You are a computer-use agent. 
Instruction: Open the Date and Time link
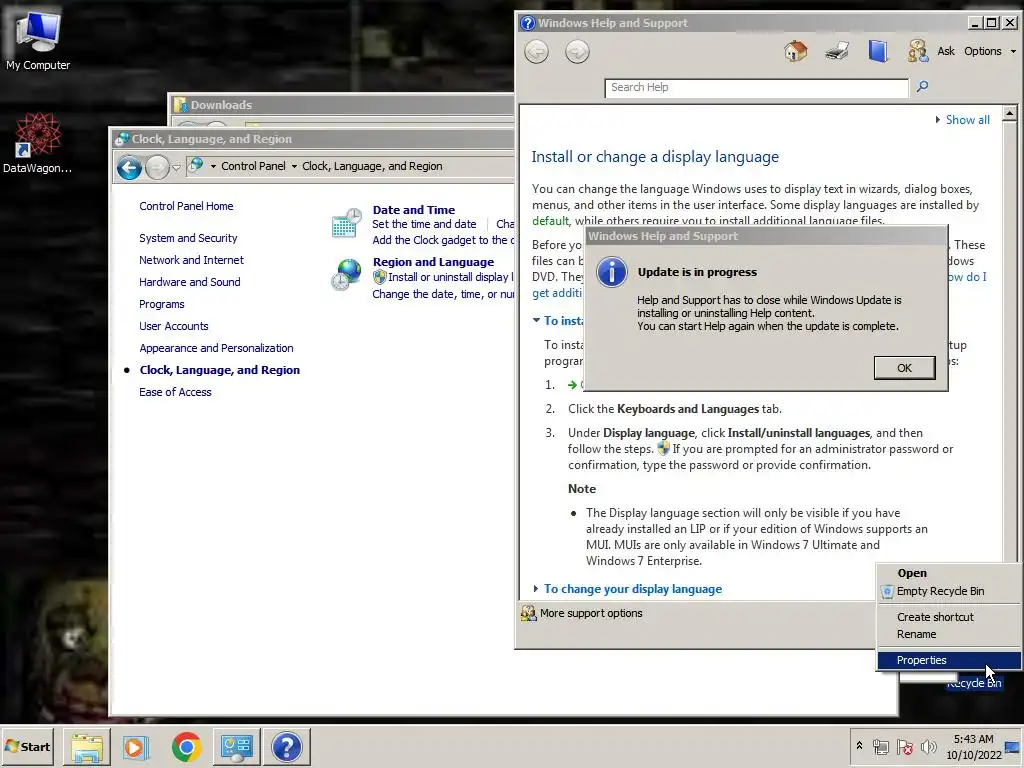pyautogui.click(x=413, y=210)
